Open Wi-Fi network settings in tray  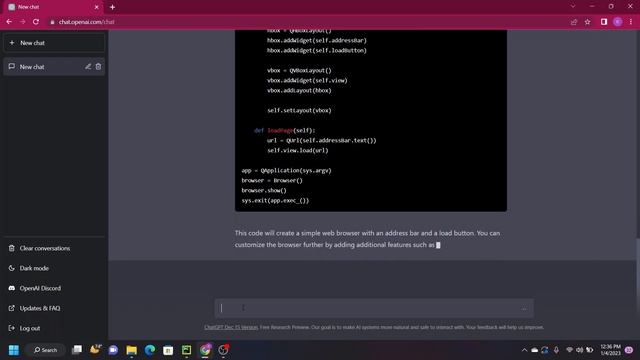tap(570, 350)
